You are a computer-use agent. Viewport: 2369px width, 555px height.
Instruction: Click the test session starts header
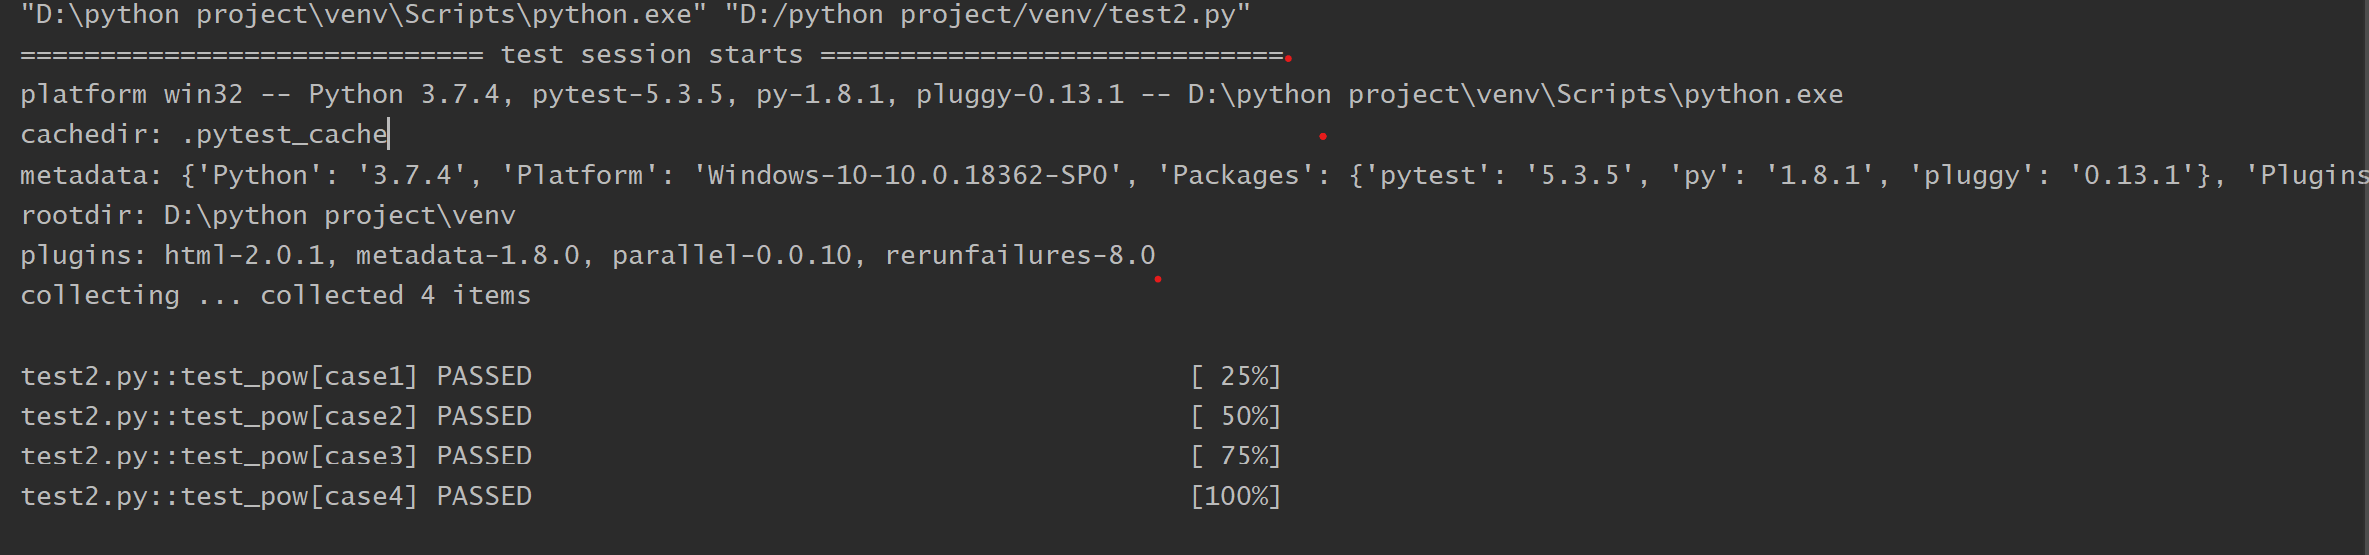(x=652, y=55)
